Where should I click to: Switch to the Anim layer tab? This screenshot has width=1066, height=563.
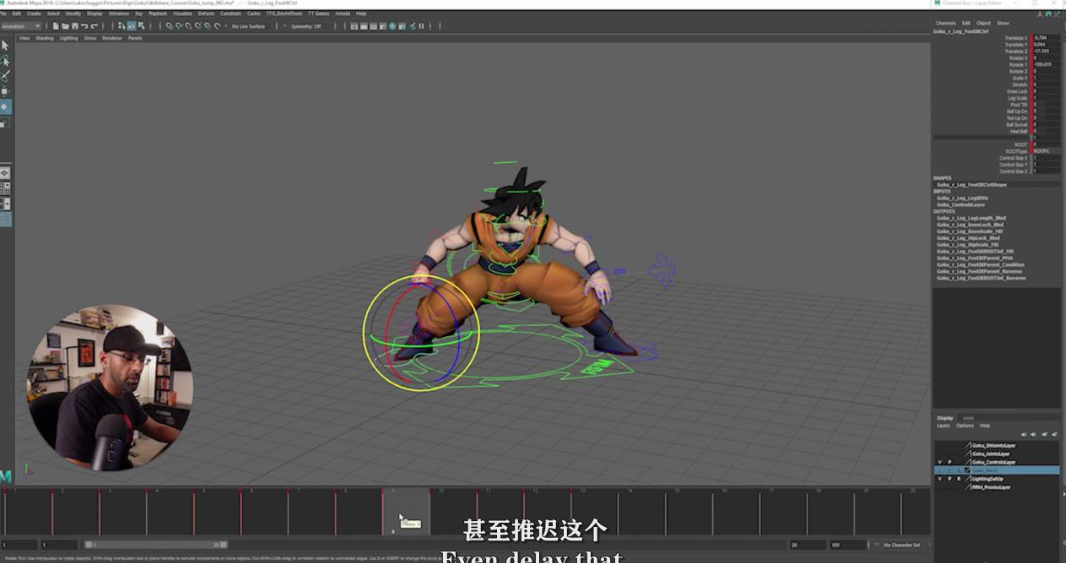click(x=968, y=417)
